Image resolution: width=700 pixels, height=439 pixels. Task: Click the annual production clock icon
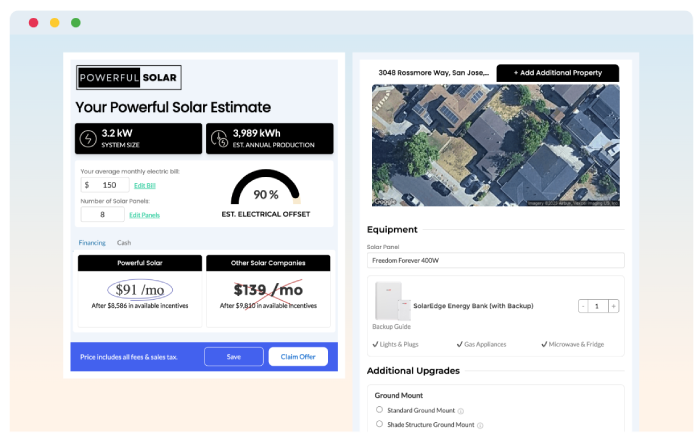(220, 138)
